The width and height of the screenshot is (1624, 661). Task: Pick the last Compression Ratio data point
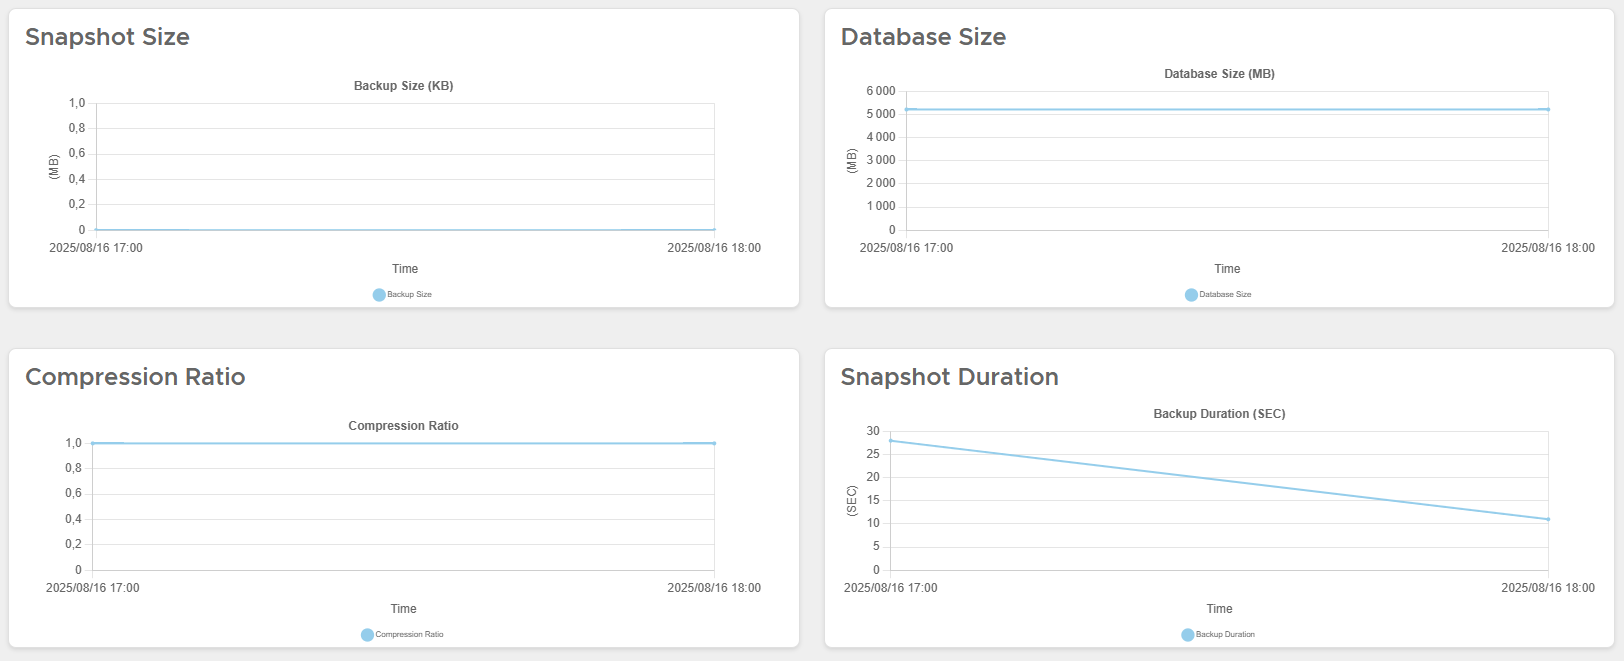(x=714, y=443)
